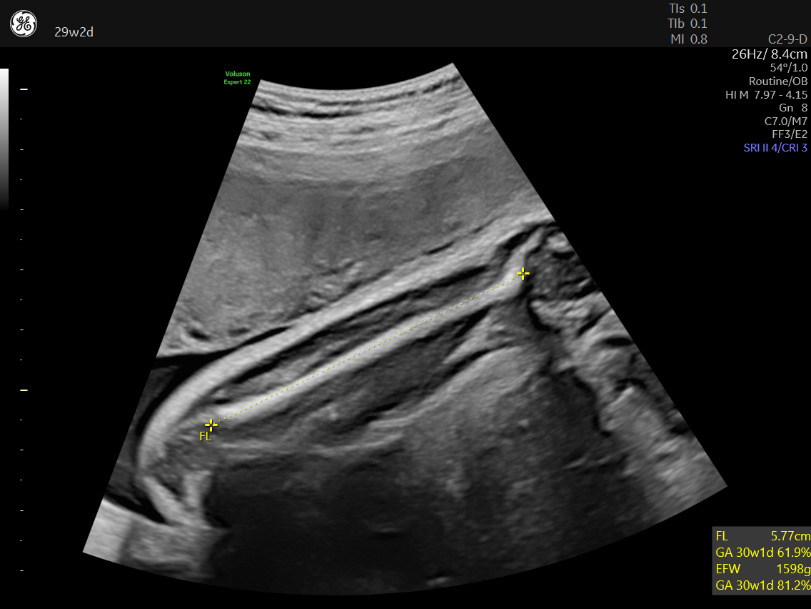The width and height of the screenshot is (811, 609).
Task: Select the C2-9-D probe label
Action: (x=787, y=39)
